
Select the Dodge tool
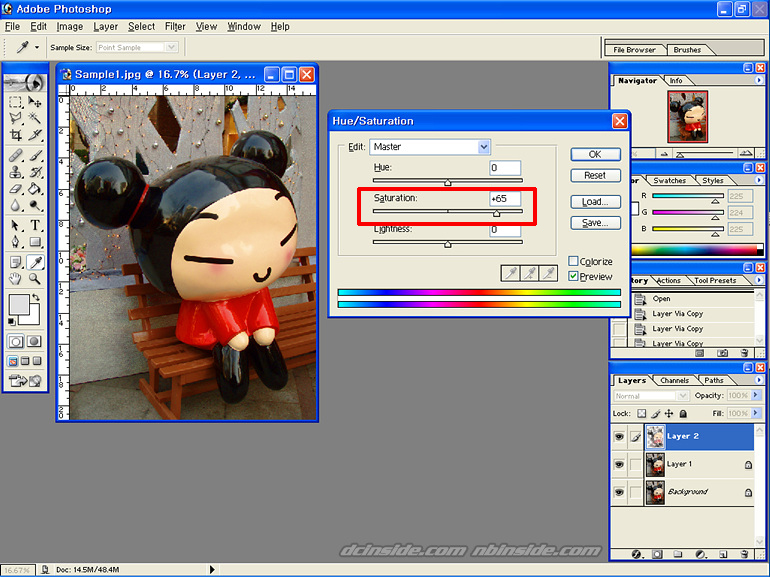point(35,205)
